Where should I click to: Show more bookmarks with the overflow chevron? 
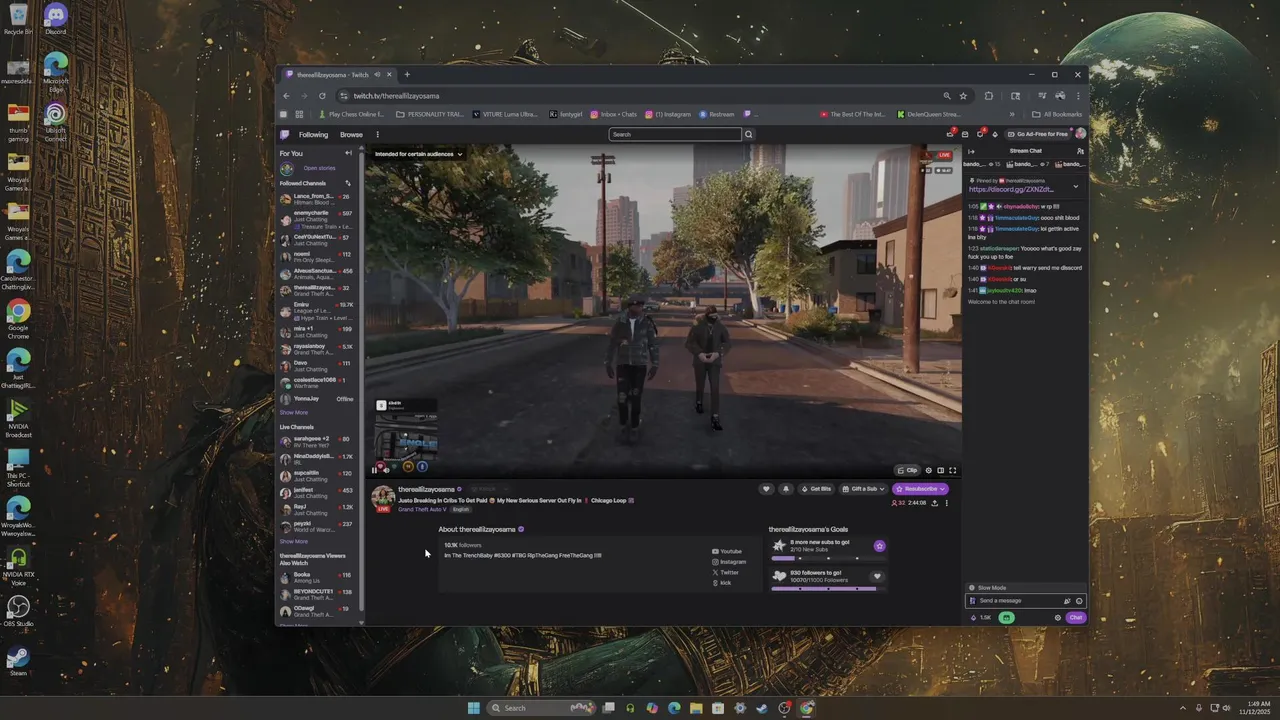pos(1012,114)
